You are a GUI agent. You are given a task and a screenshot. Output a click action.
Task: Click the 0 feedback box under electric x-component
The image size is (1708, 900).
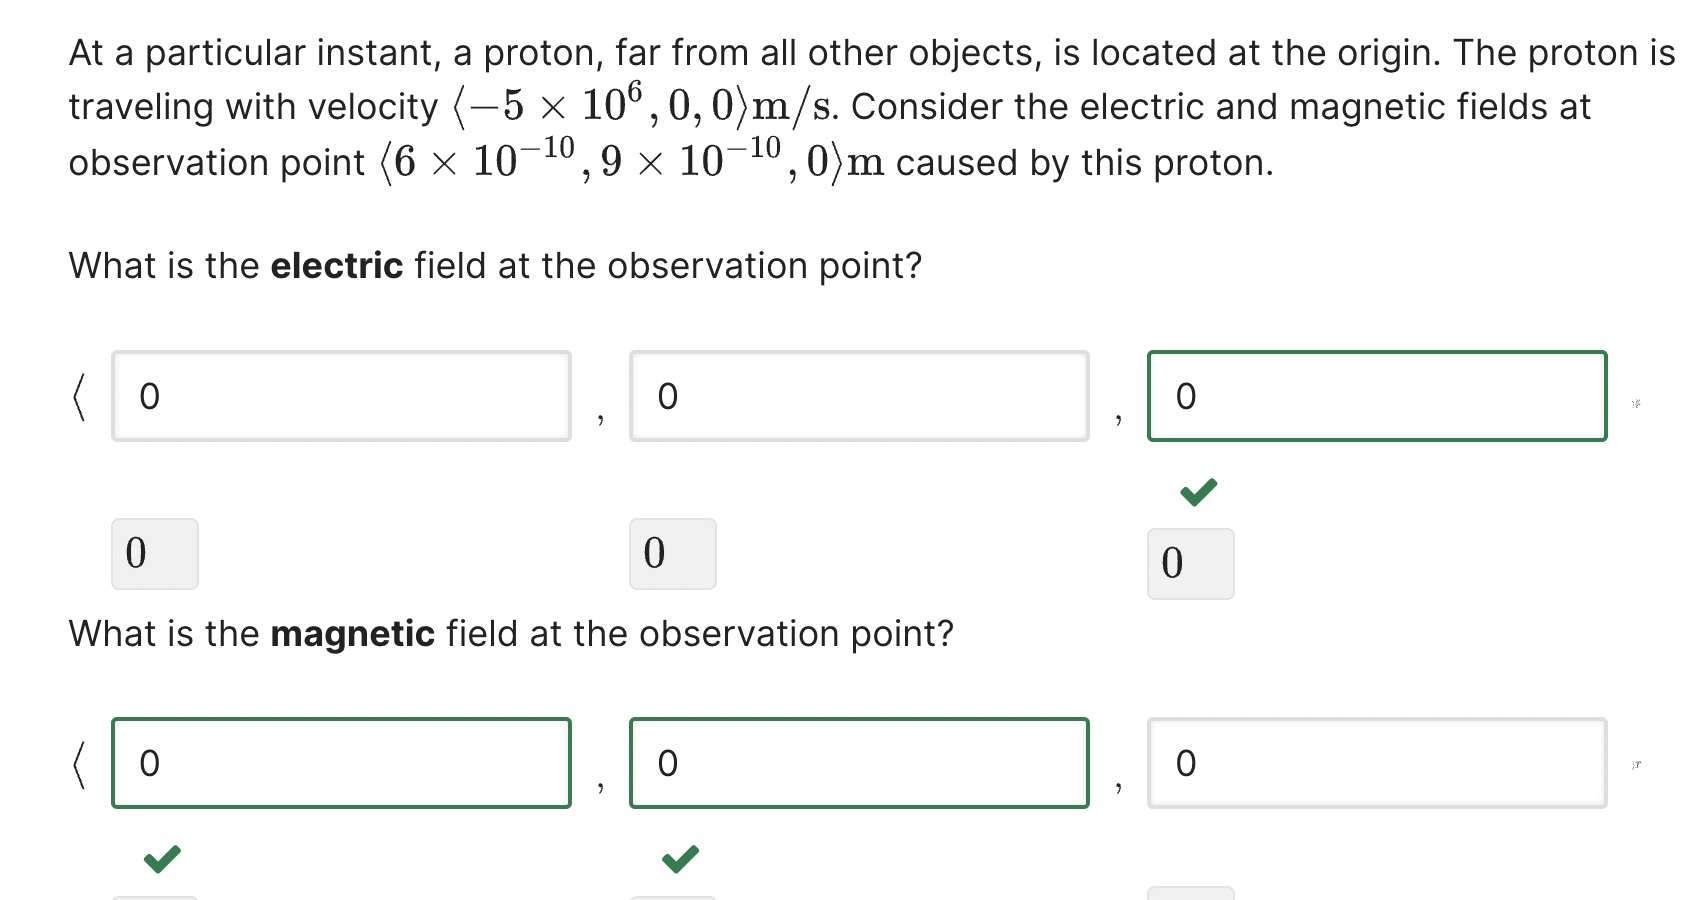[154, 554]
